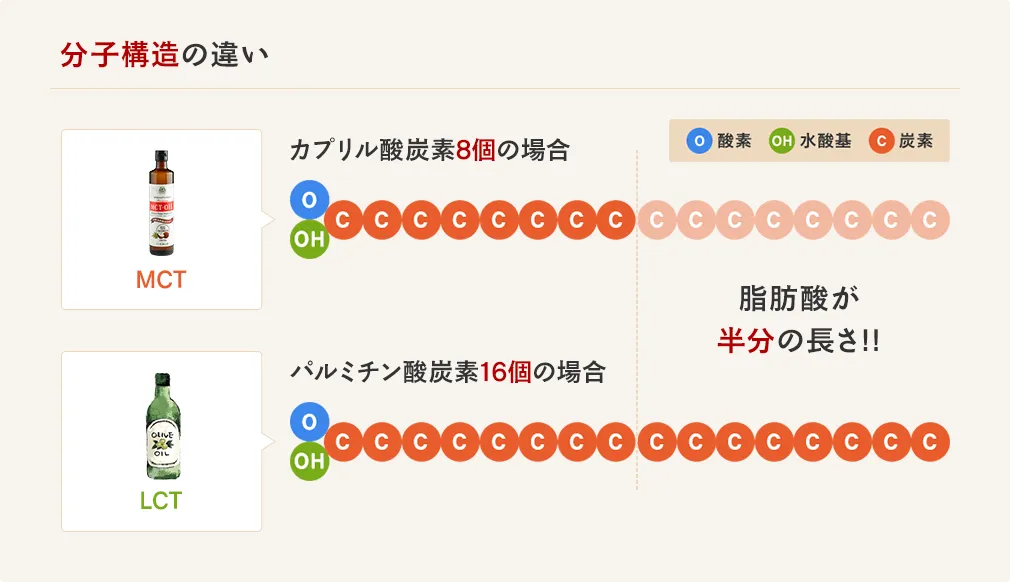The image size is (1010, 582).
Task: Select the blue O oxygen legend icon
Action: [x=698, y=141]
